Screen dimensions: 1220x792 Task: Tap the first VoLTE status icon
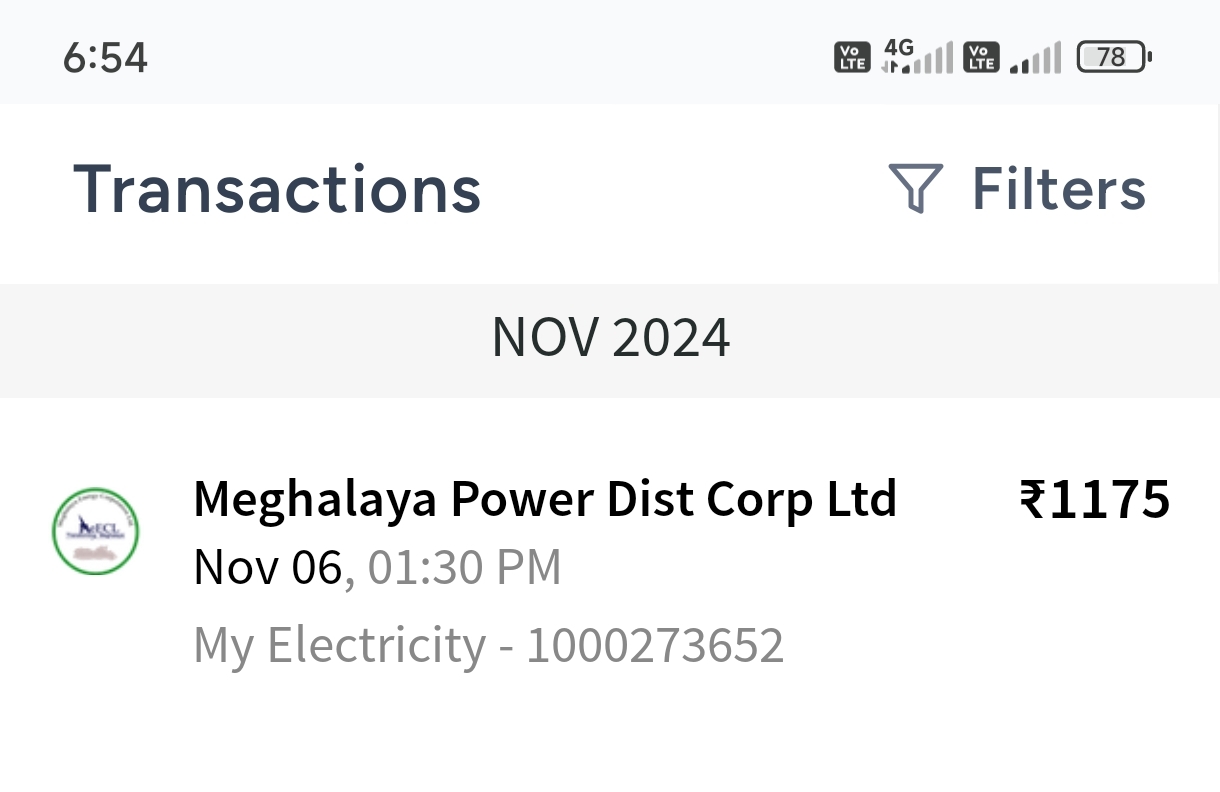coord(851,57)
